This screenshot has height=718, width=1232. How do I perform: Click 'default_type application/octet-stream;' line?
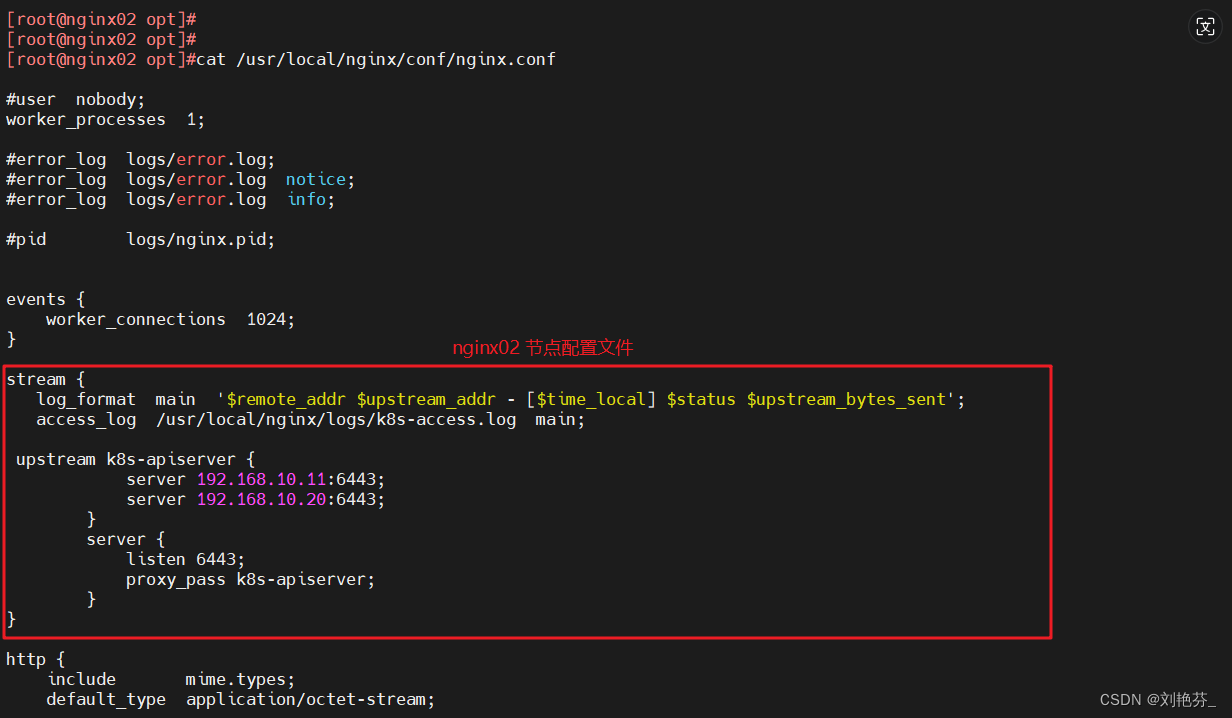pos(241,700)
